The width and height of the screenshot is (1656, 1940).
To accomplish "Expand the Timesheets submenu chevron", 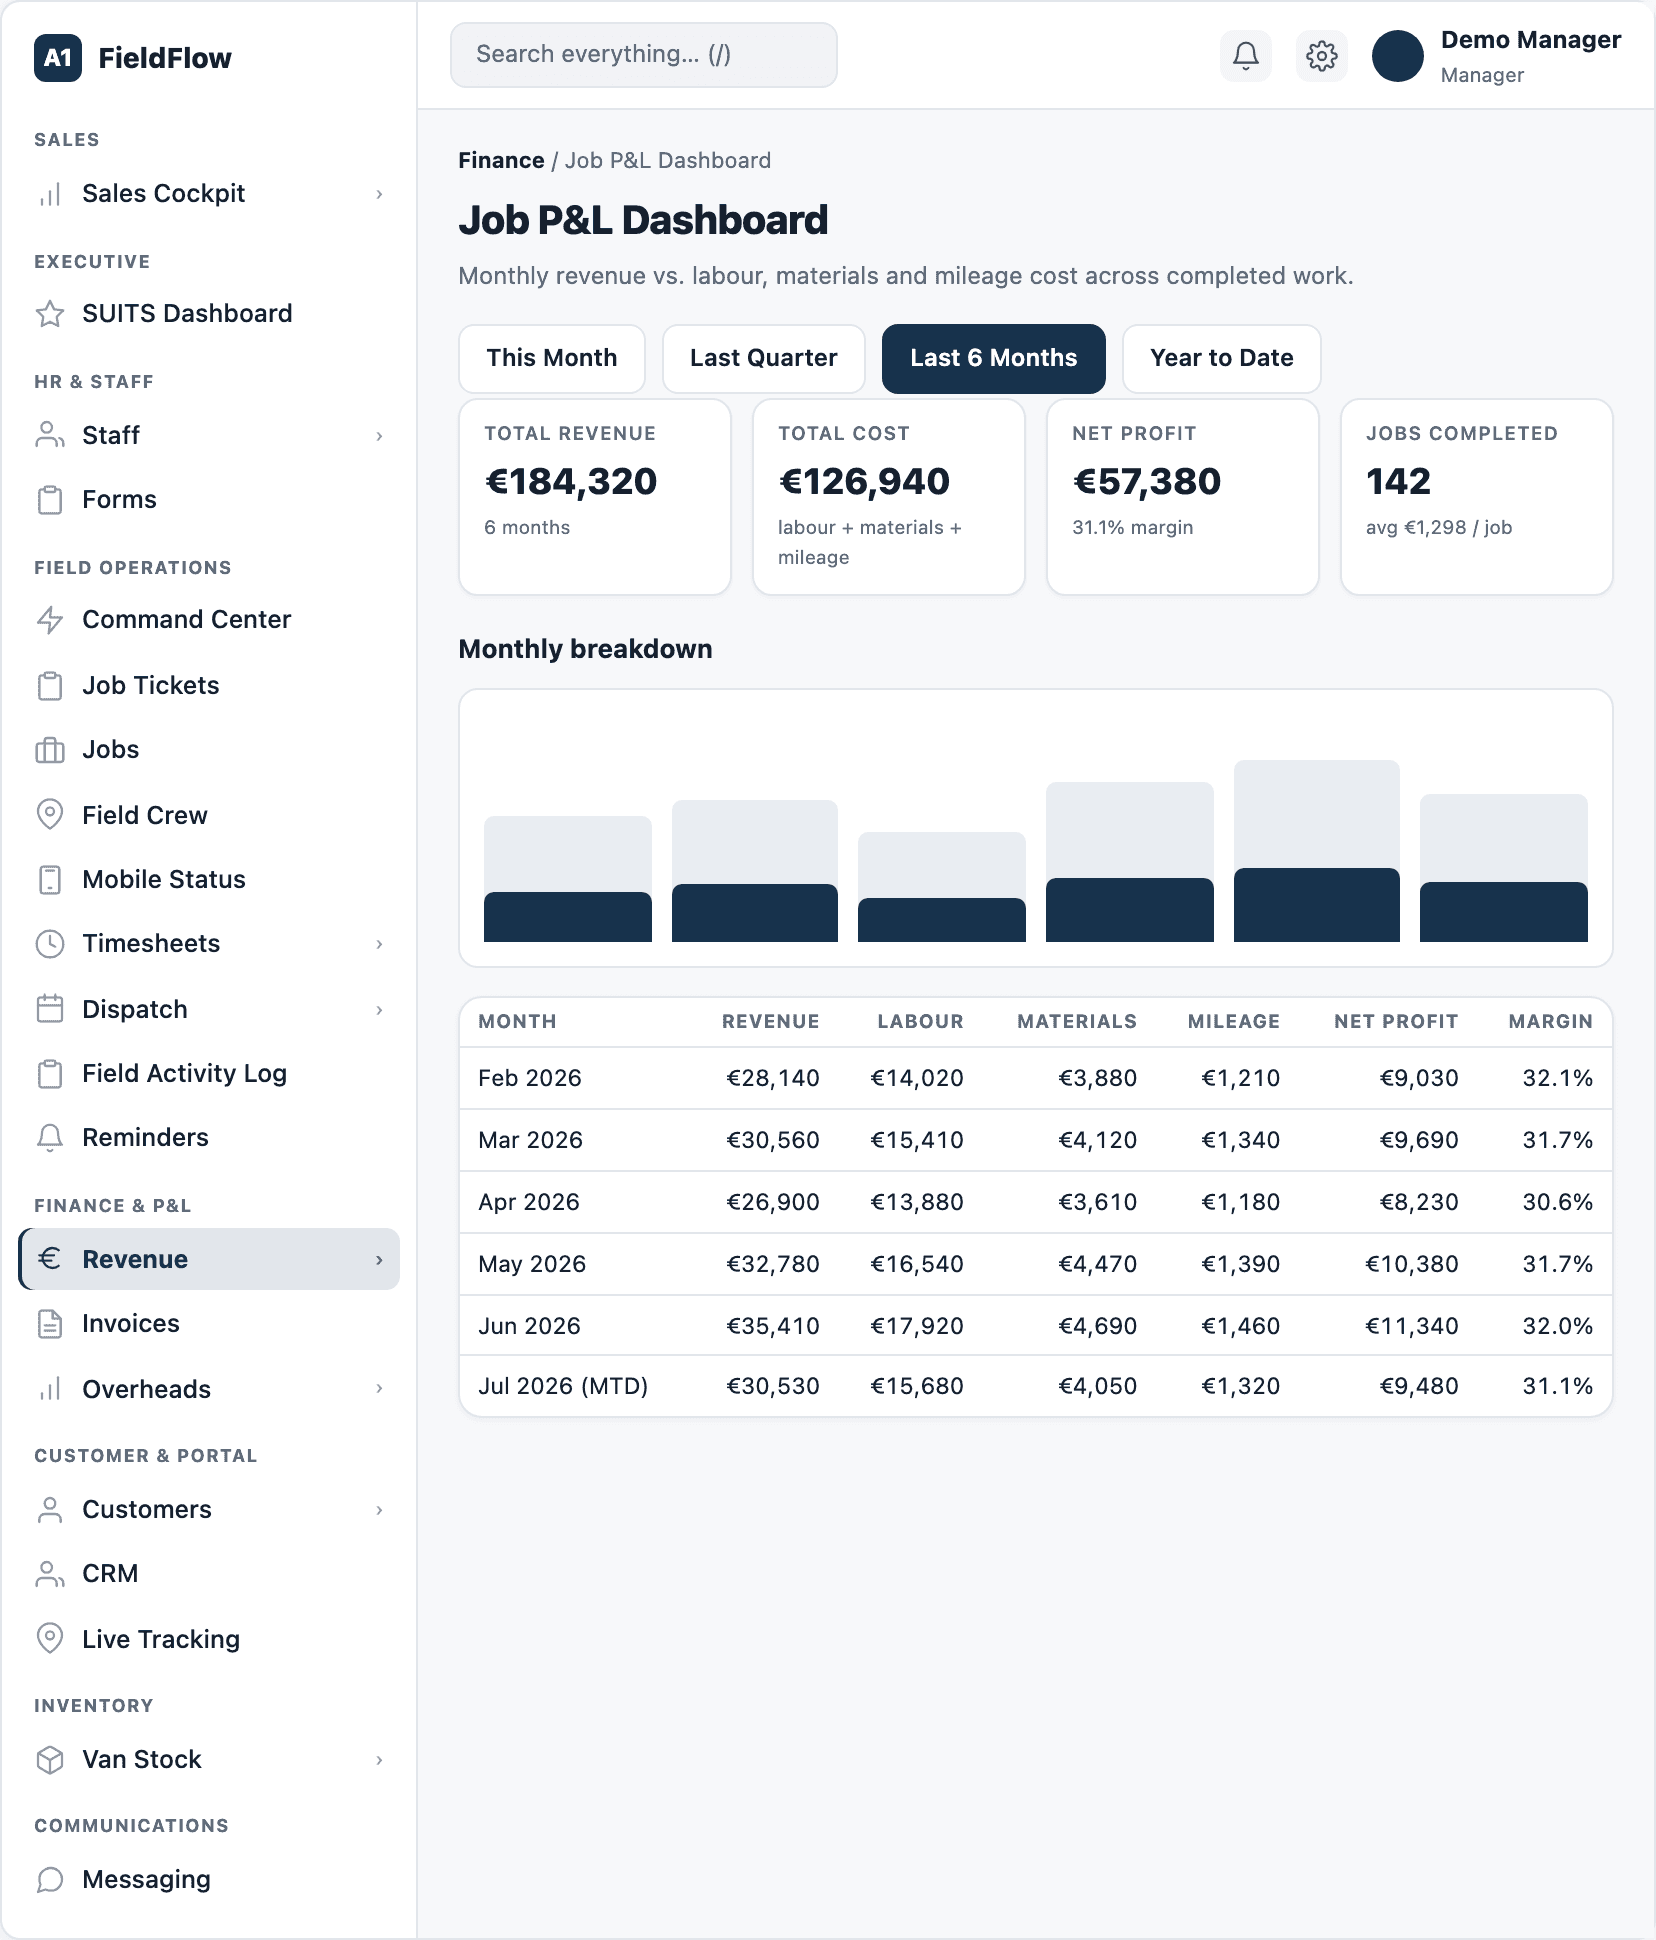I will (379, 944).
